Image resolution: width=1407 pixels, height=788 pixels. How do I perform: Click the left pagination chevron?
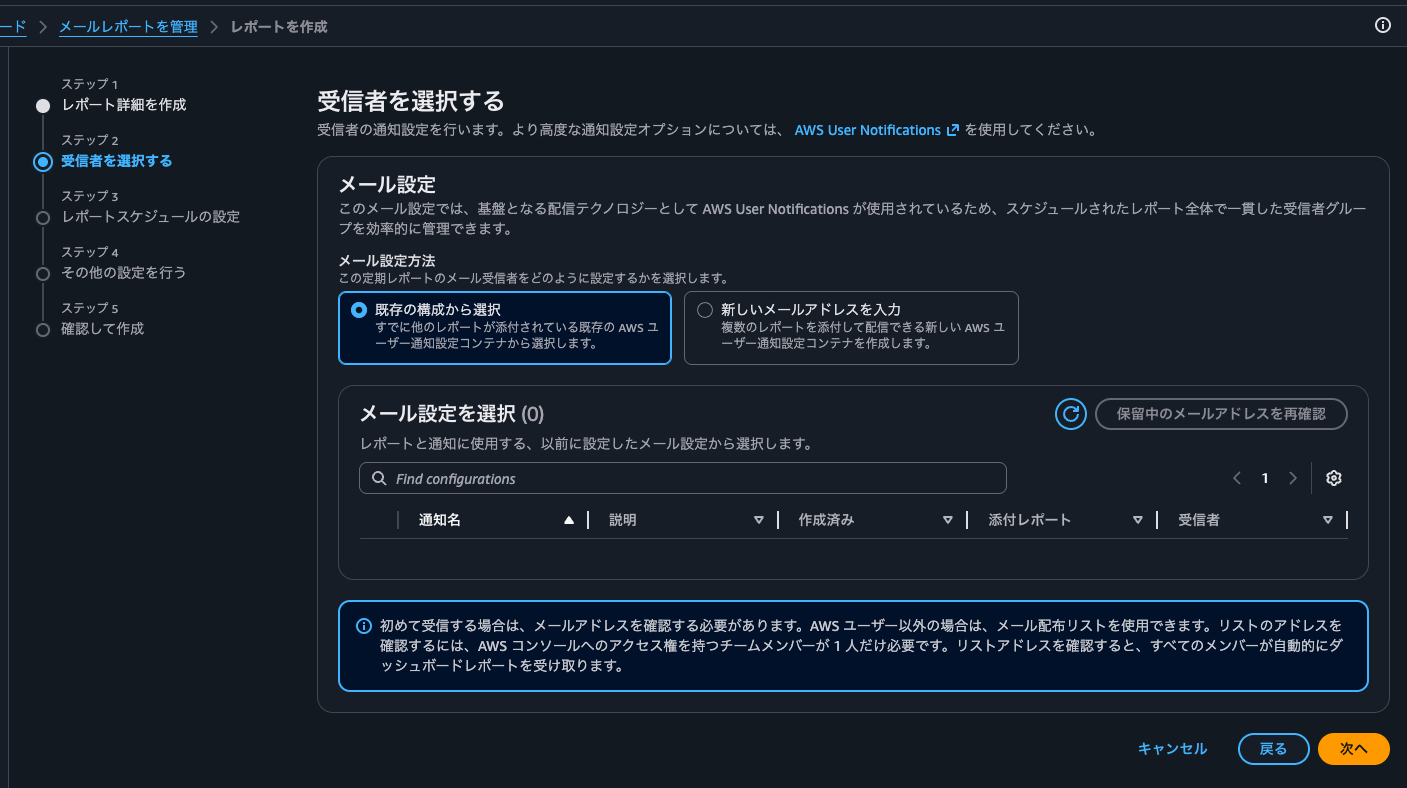[1237, 478]
